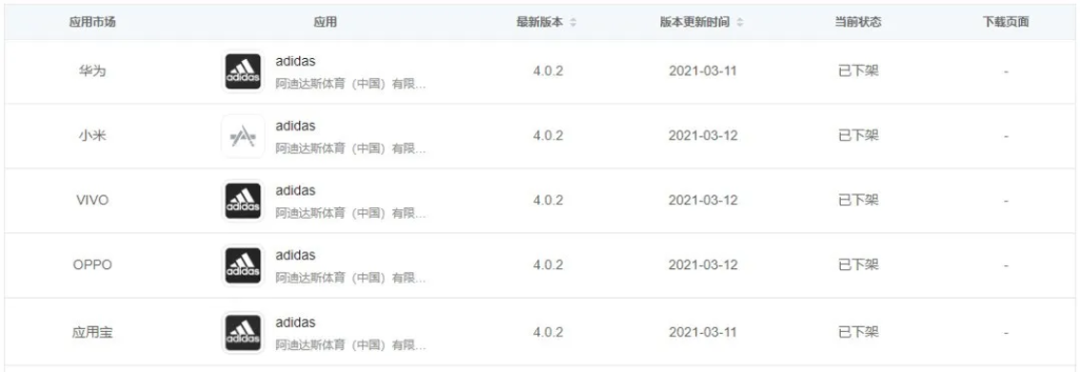The width and height of the screenshot is (1080, 372).
Task: Open the adidas app name in 应用宝 row
Action: (295, 322)
